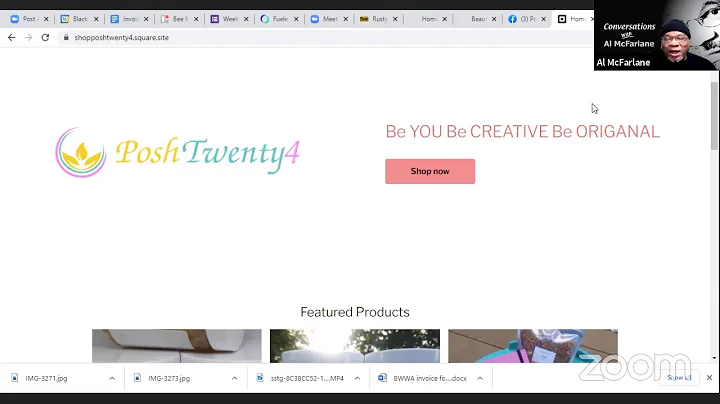Close the Black tab
Screen dimensions: 720x404
pyautogui.click(x=96, y=19)
